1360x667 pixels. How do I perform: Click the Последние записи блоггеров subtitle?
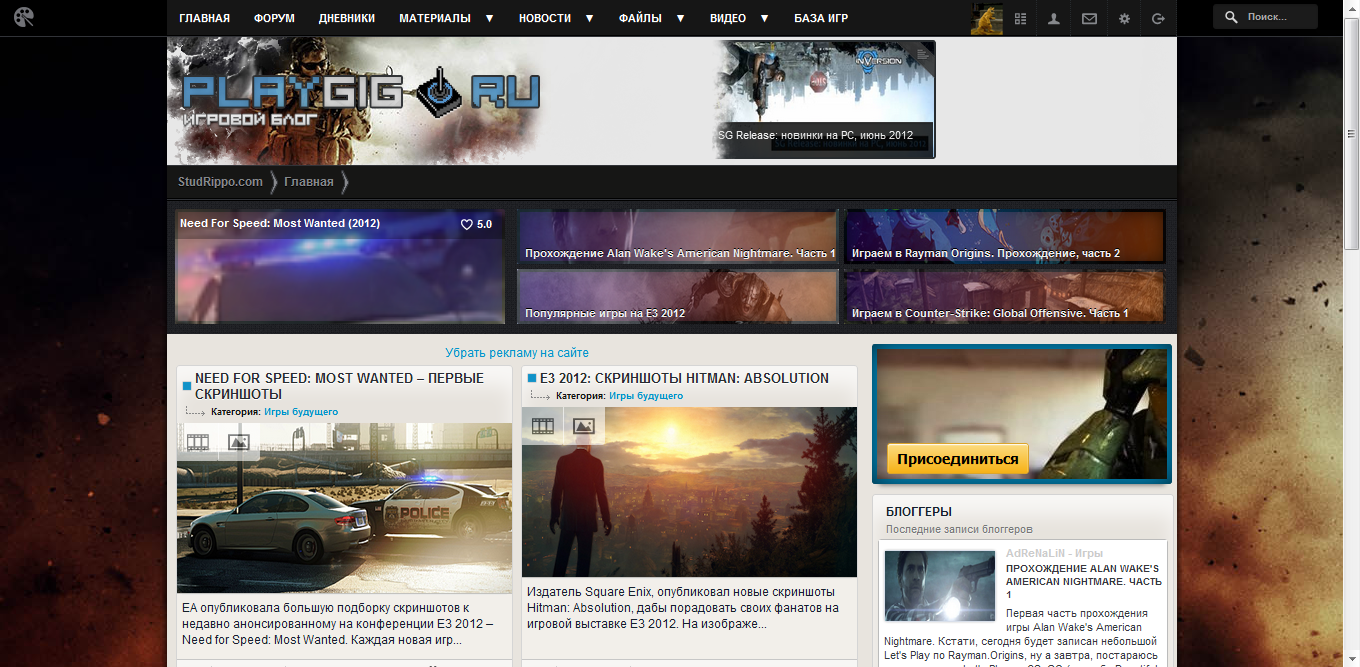[x=959, y=529]
